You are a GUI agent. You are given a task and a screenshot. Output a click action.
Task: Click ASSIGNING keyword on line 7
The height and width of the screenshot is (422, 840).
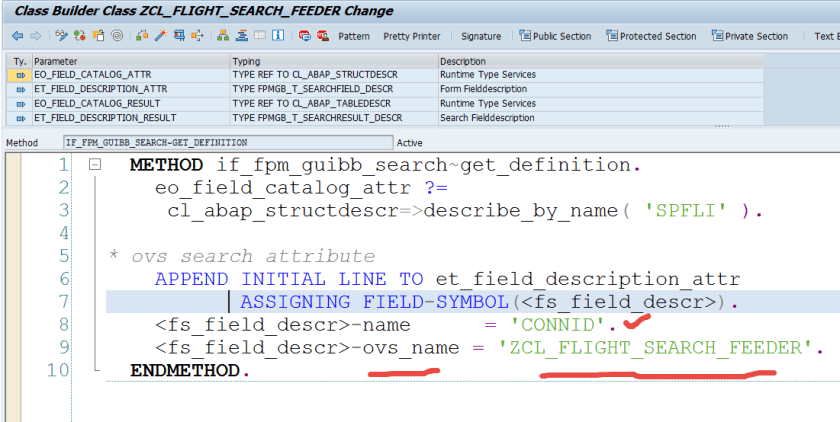pyautogui.click(x=295, y=302)
